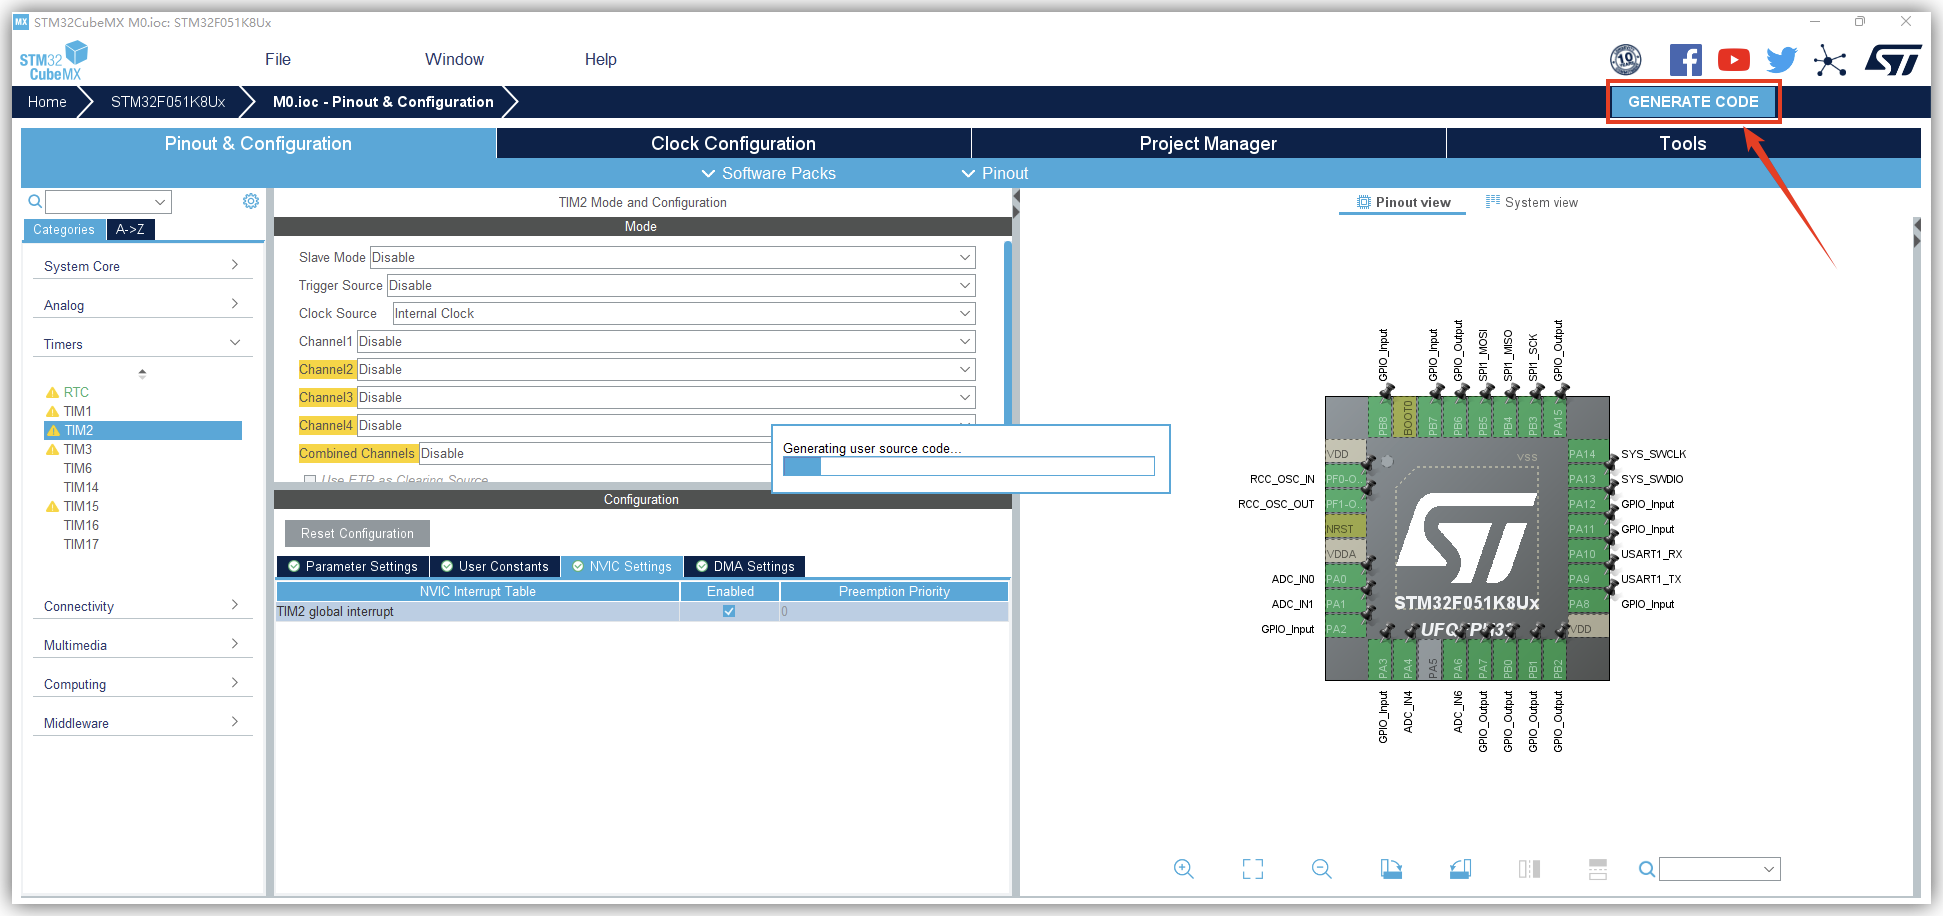
Task: Select TIM3 in the Timers list
Action: [x=78, y=449]
